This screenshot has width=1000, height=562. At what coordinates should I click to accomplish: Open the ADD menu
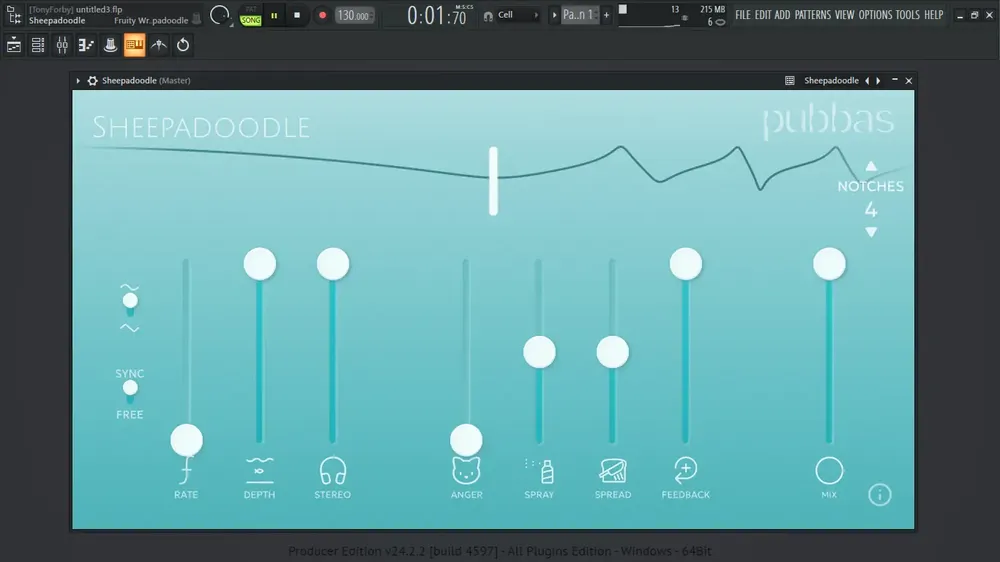tap(783, 15)
